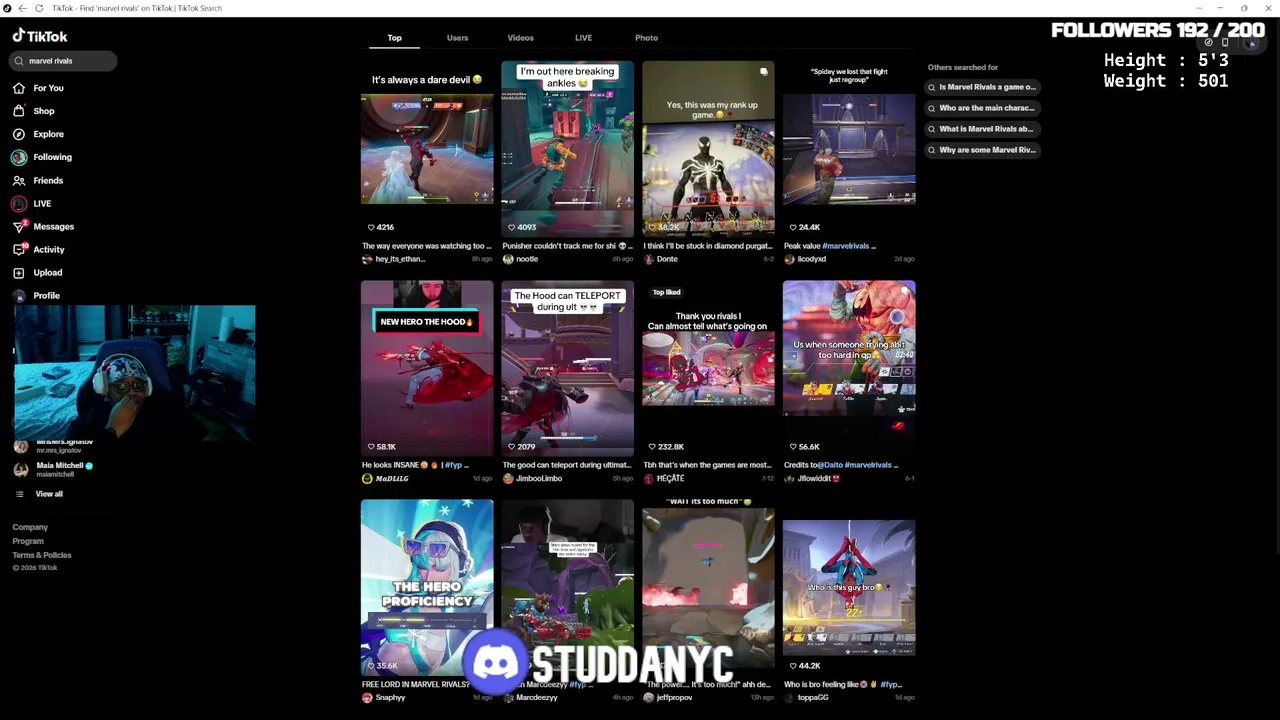The width and height of the screenshot is (1280, 720).
Task: Switch to the Videos tab
Action: (x=520, y=38)
